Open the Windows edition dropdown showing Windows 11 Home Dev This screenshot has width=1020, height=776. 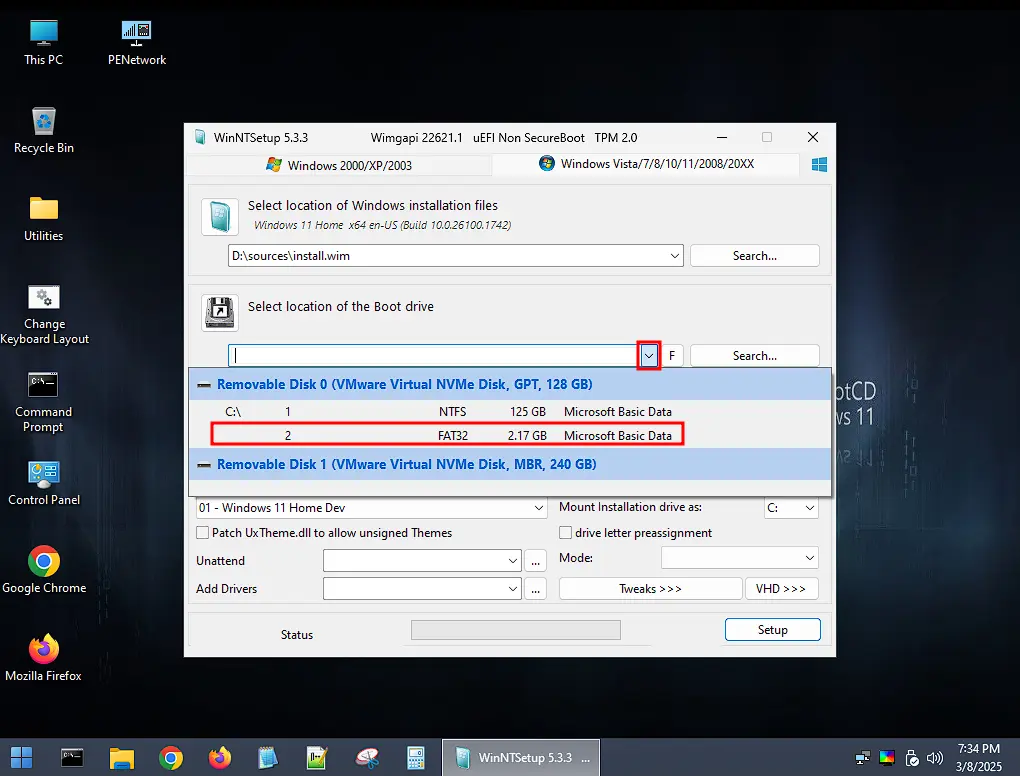(x=371, y=507)
